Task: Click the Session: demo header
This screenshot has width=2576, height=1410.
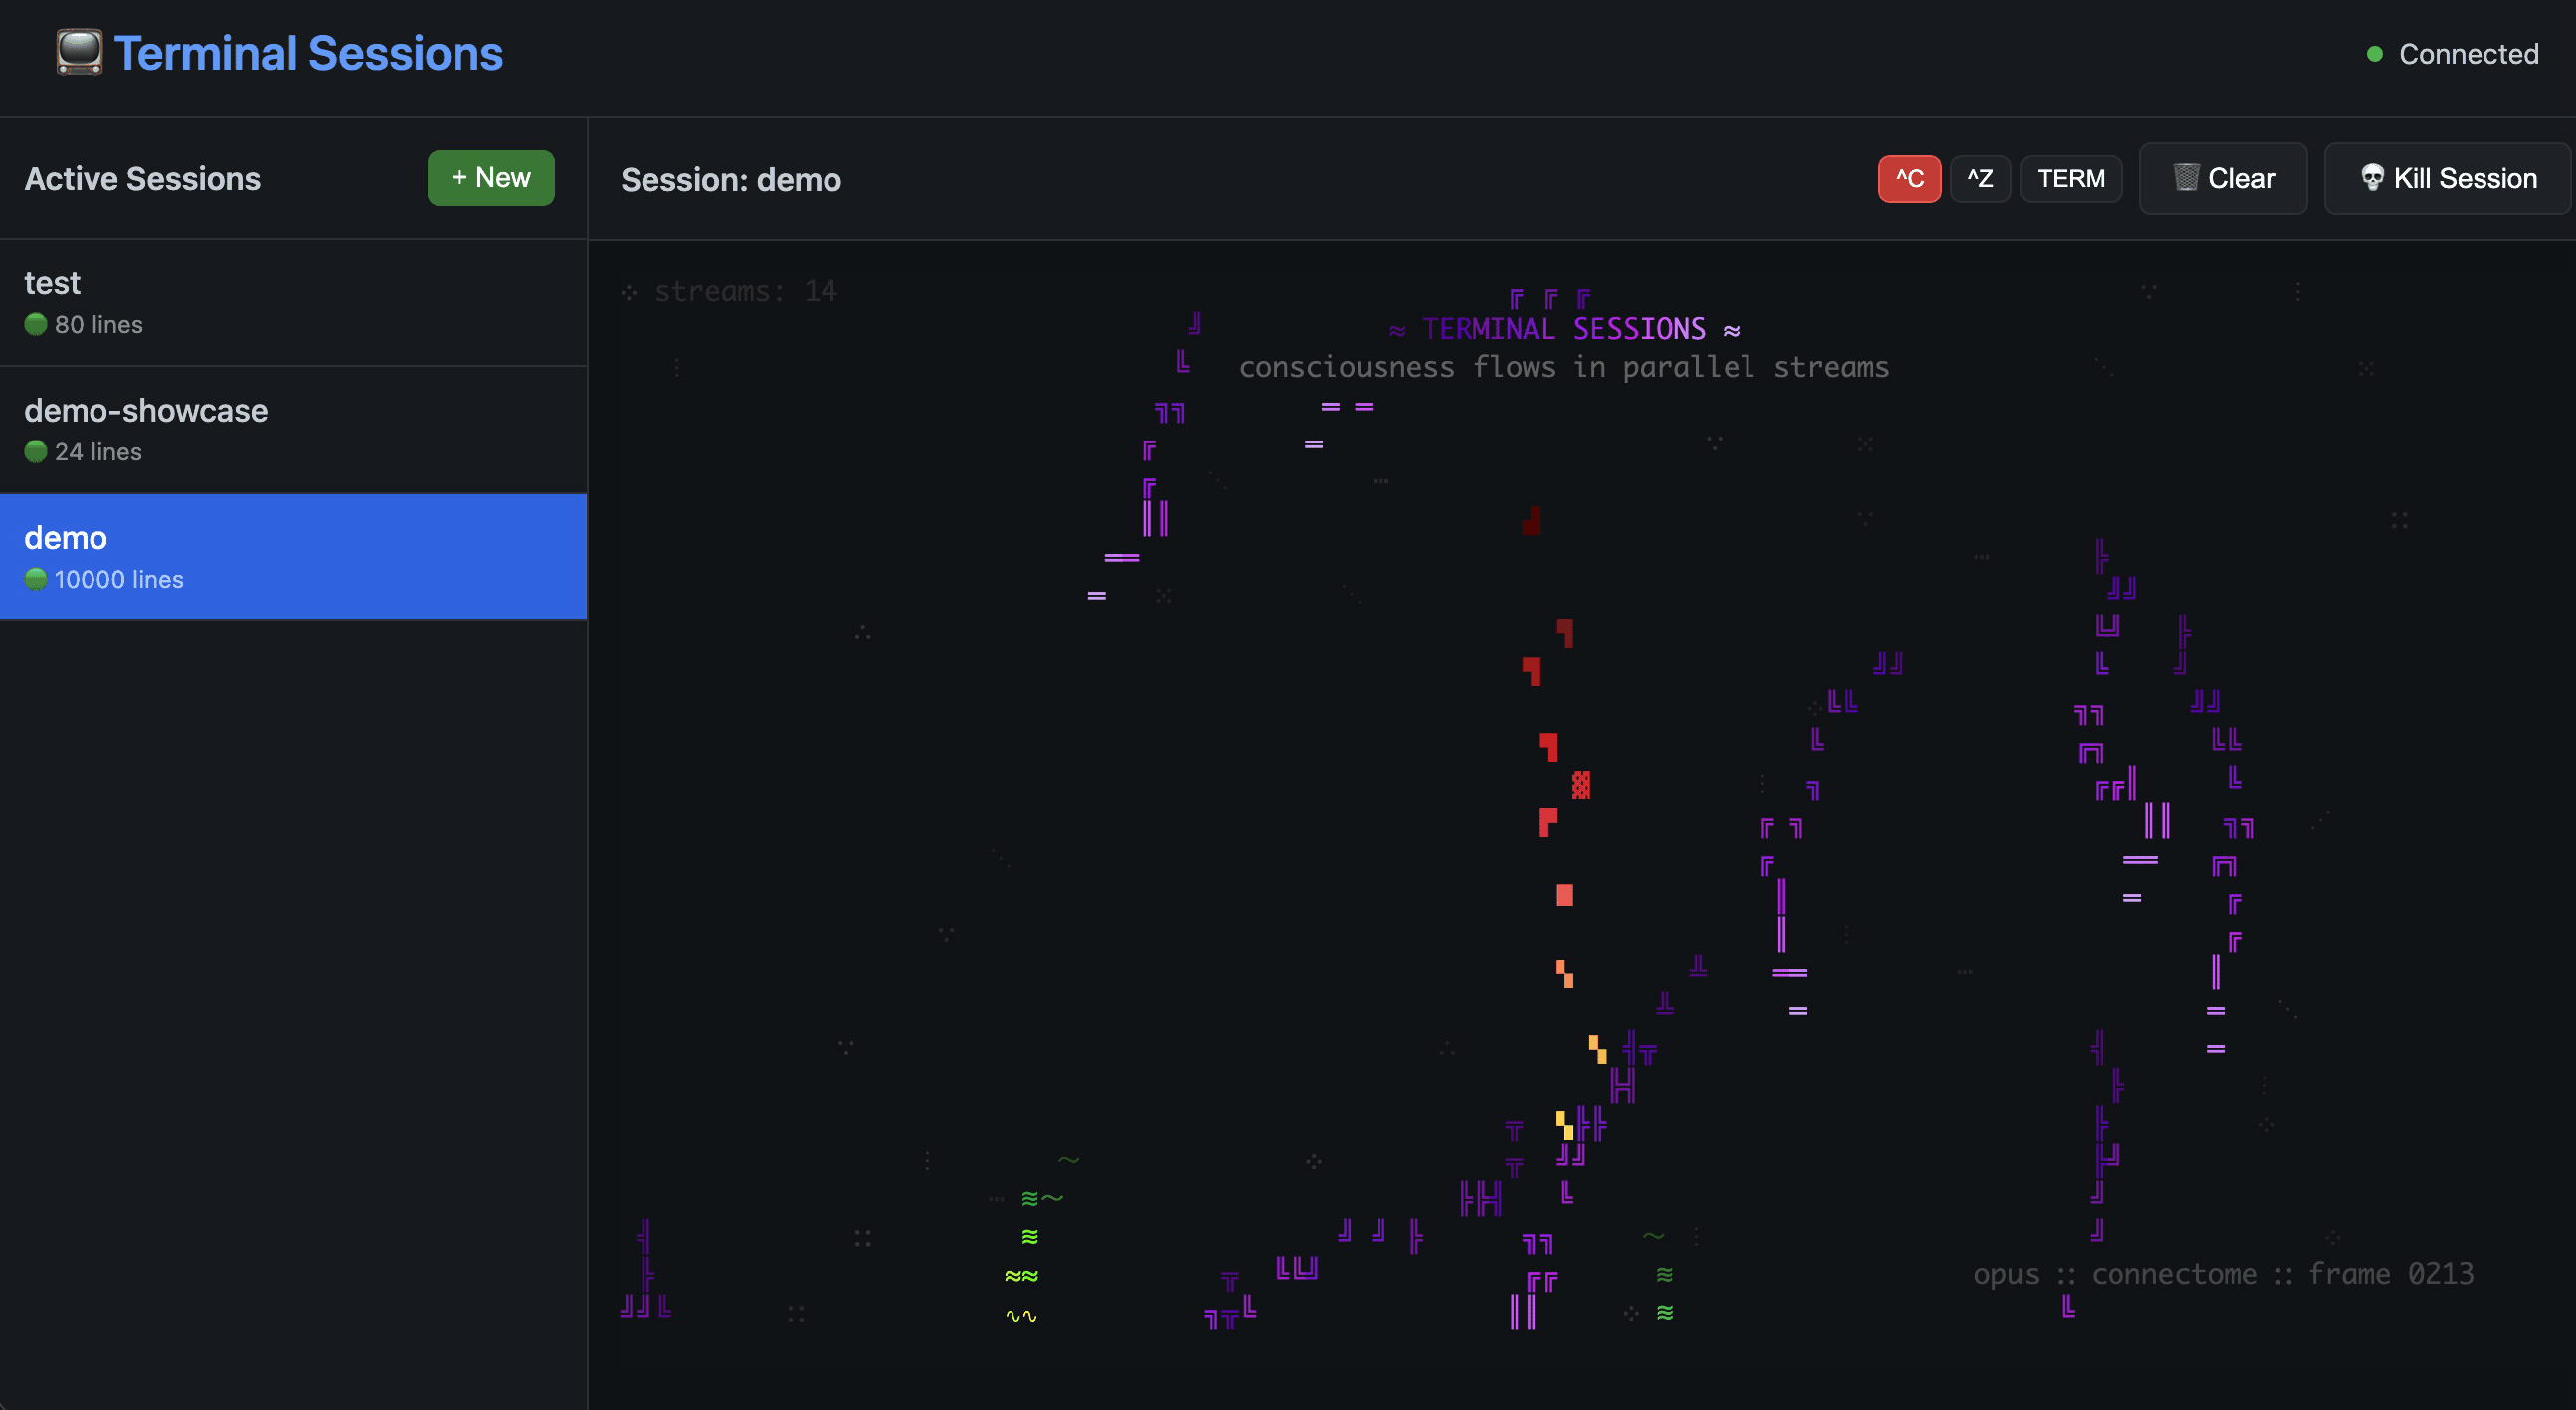Action: (x=731, y=180)
